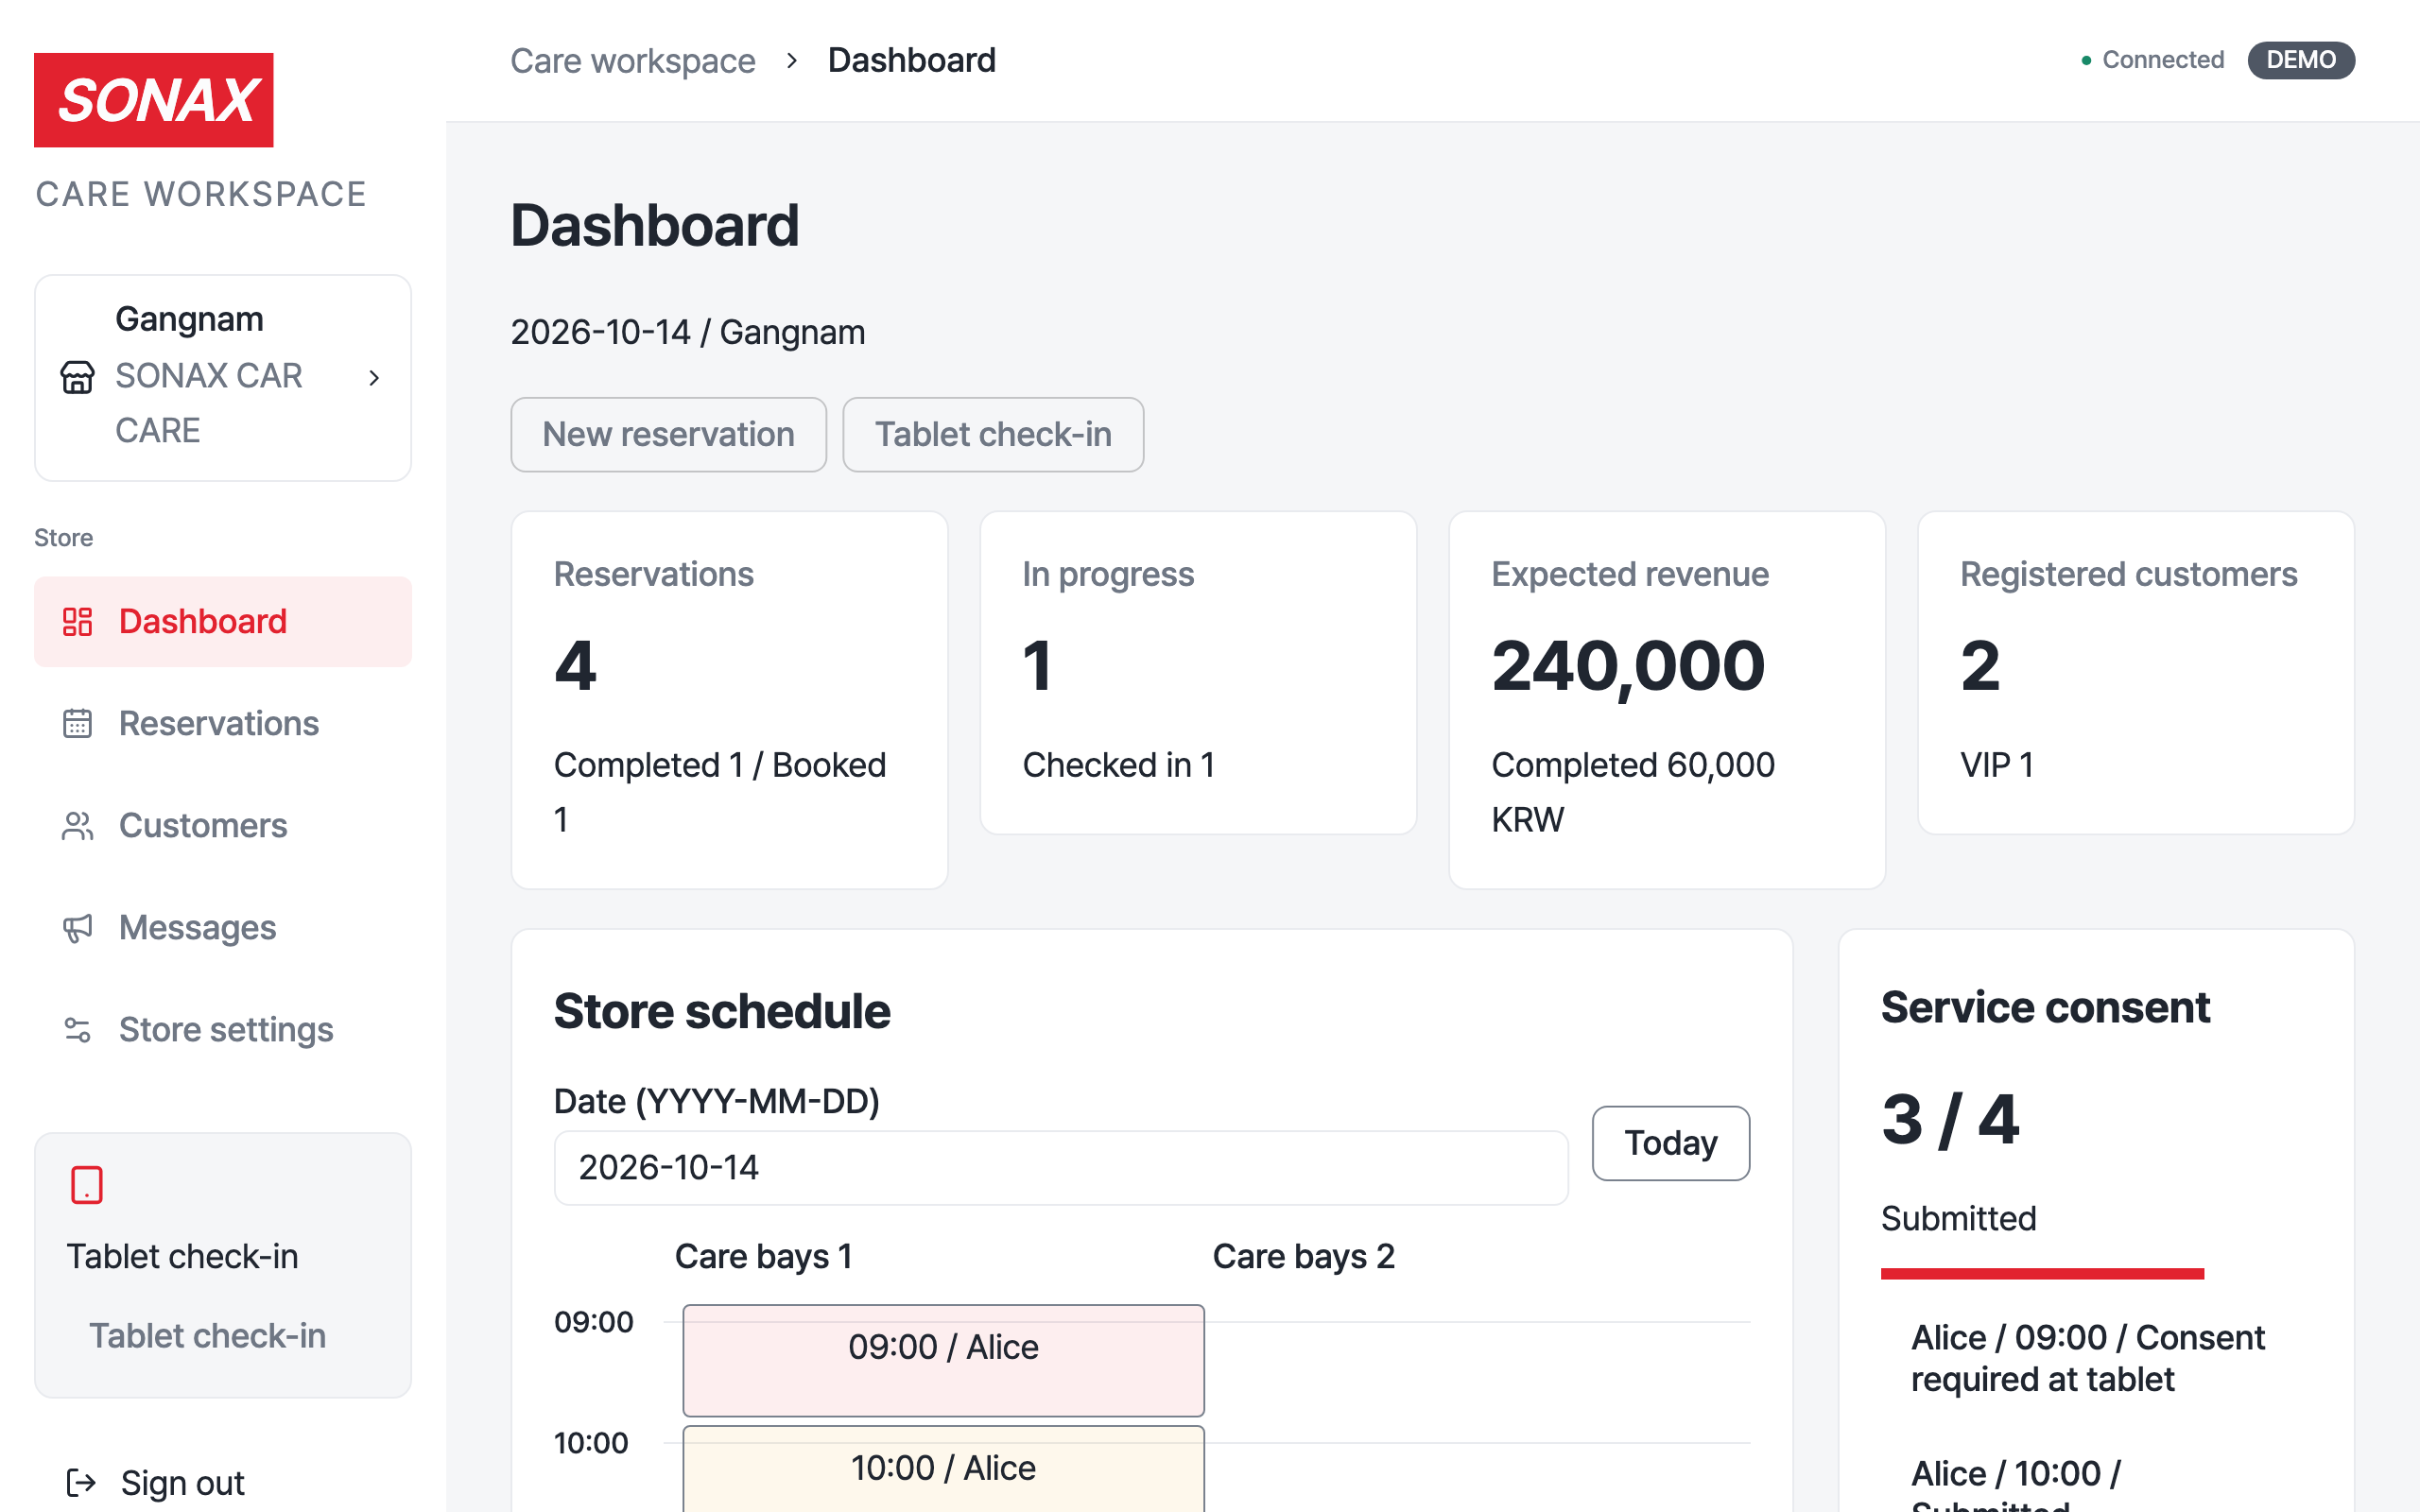Viewport: 2420px width, 1512px height.
Task: Click the New reservation button
Action: click(x=668, y=434)
